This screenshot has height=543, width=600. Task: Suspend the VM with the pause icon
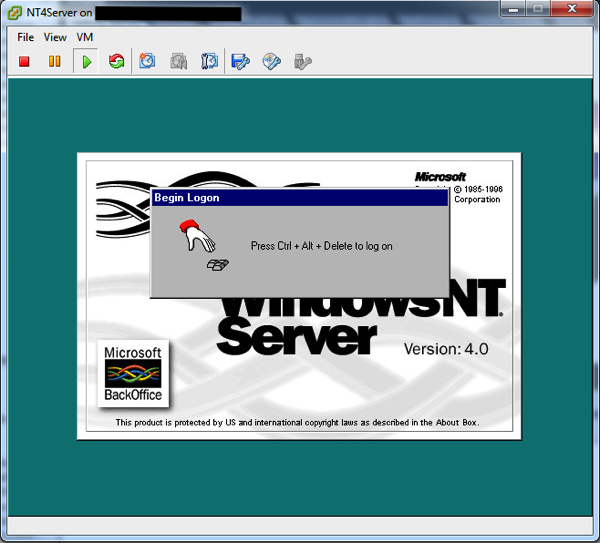click(55, 61)
